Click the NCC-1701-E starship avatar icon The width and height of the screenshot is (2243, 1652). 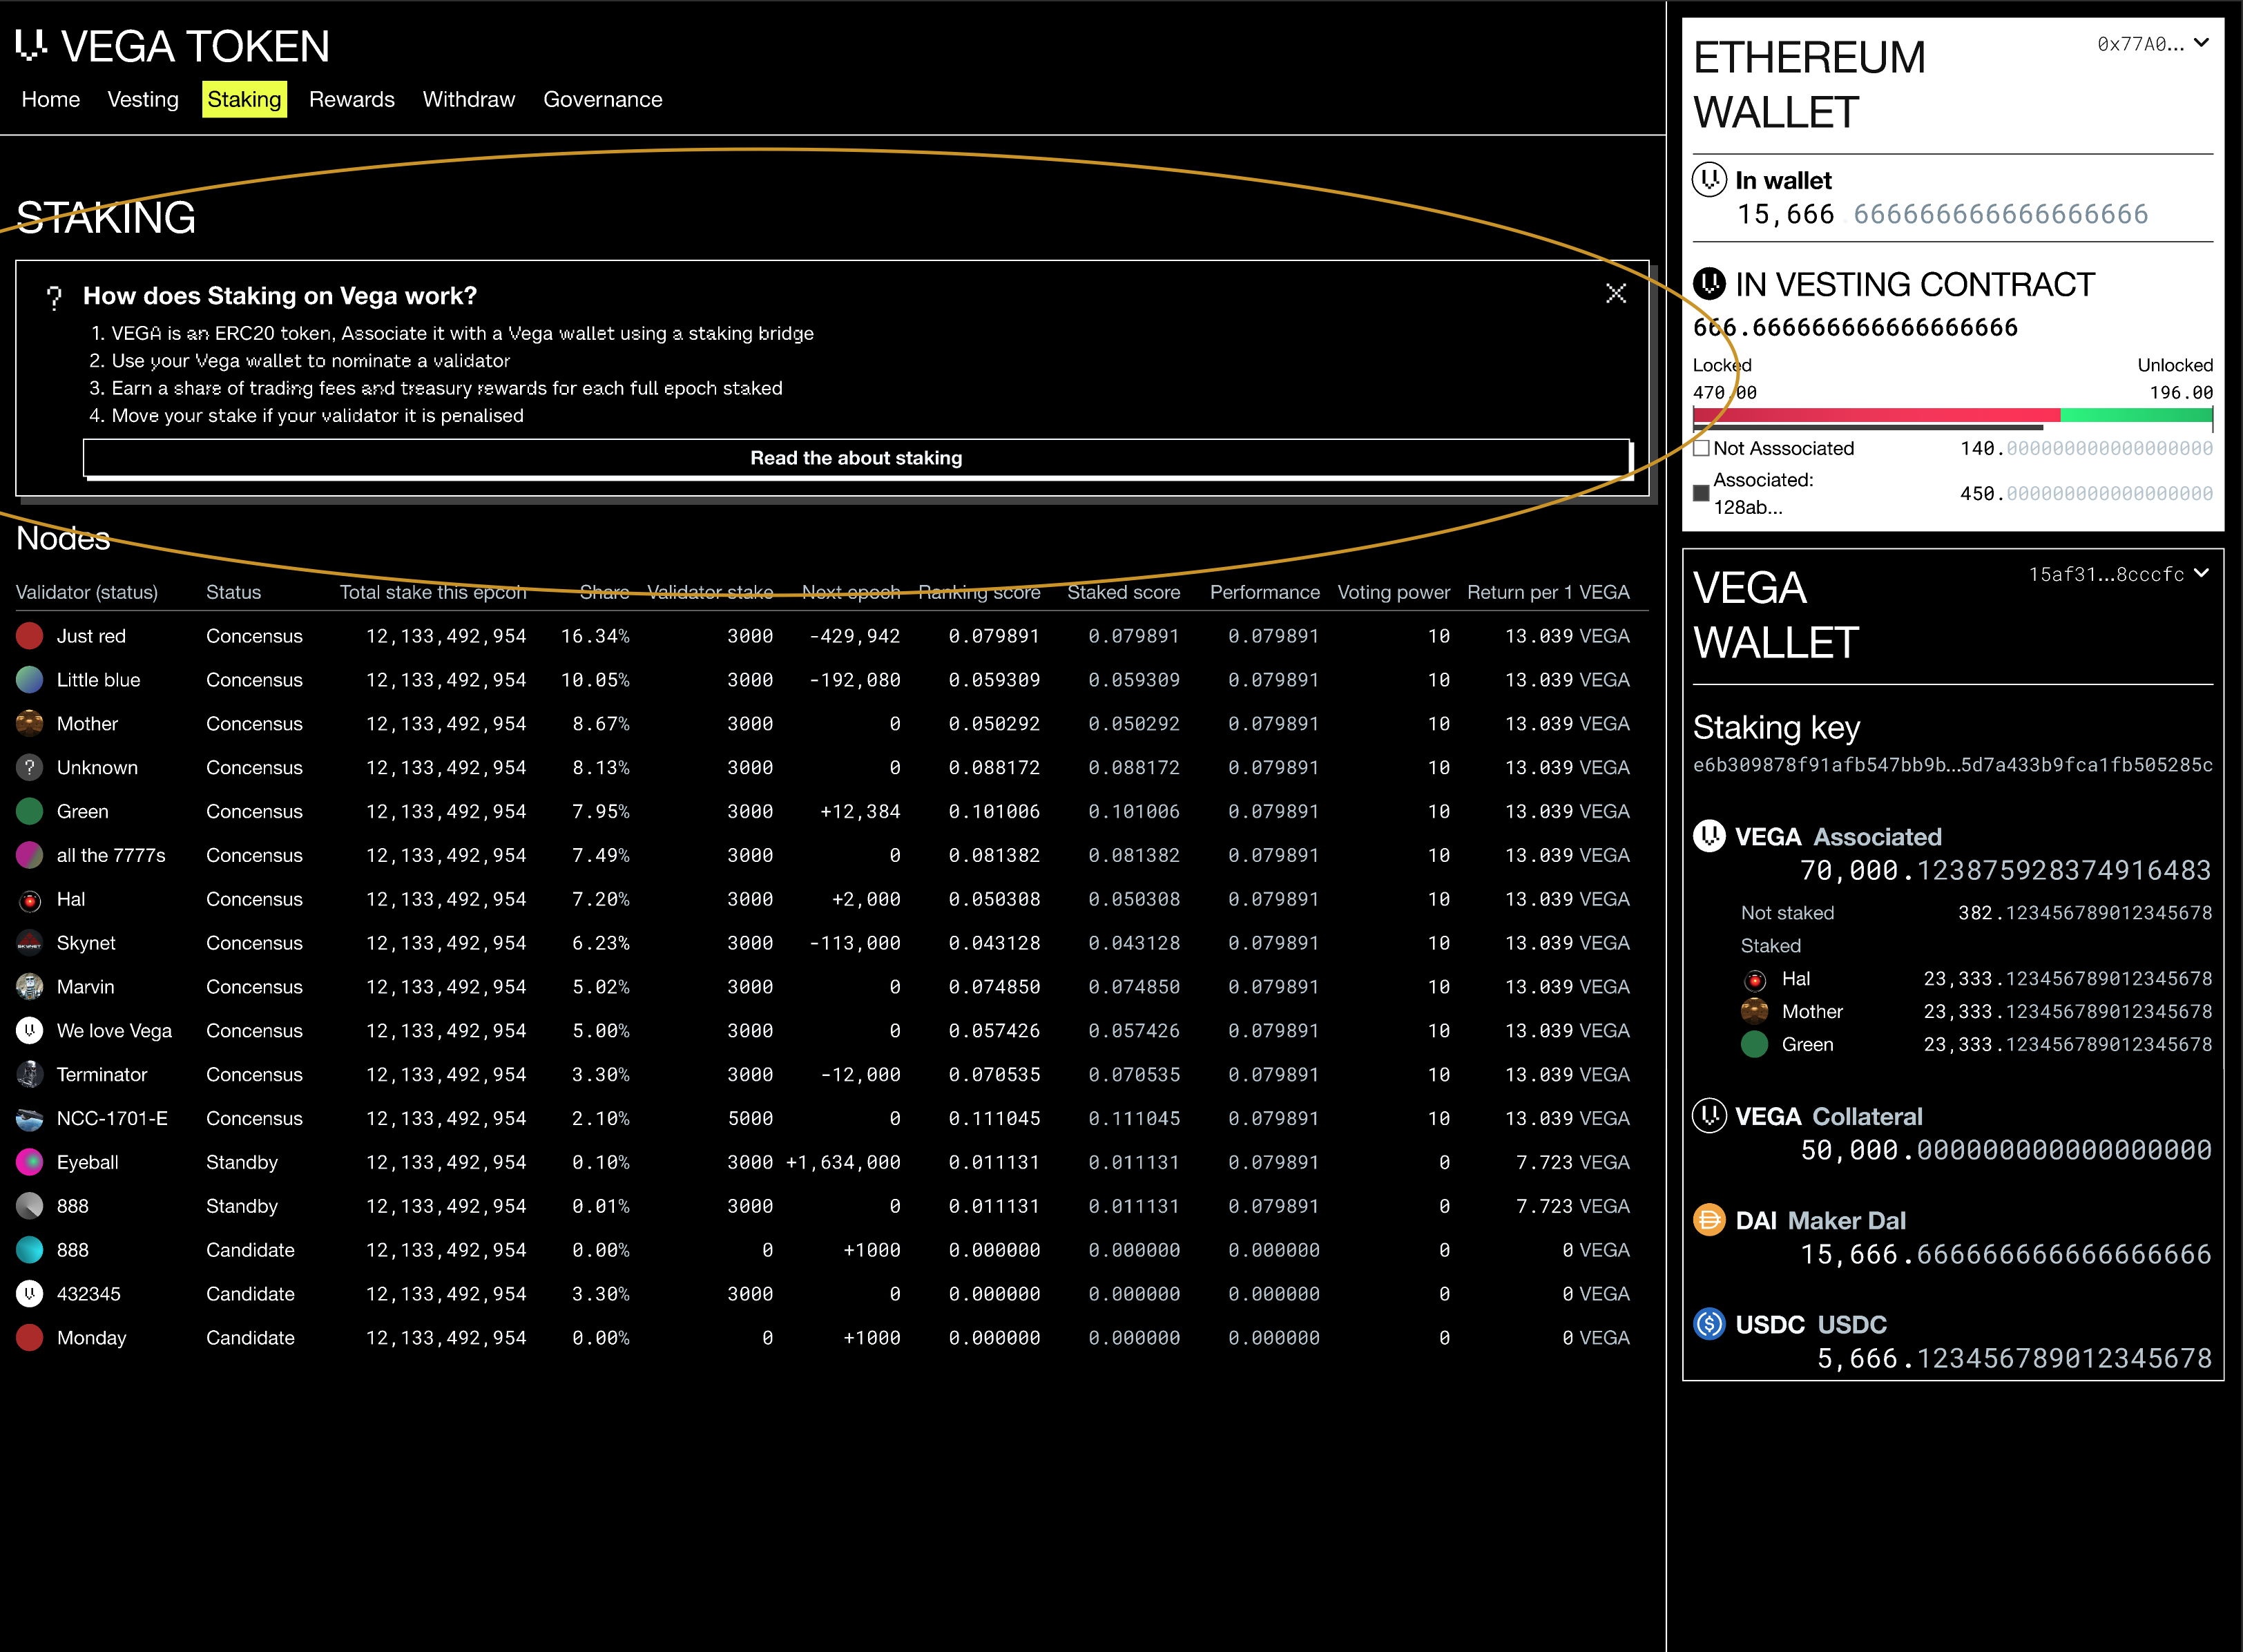click(29, 1118)
